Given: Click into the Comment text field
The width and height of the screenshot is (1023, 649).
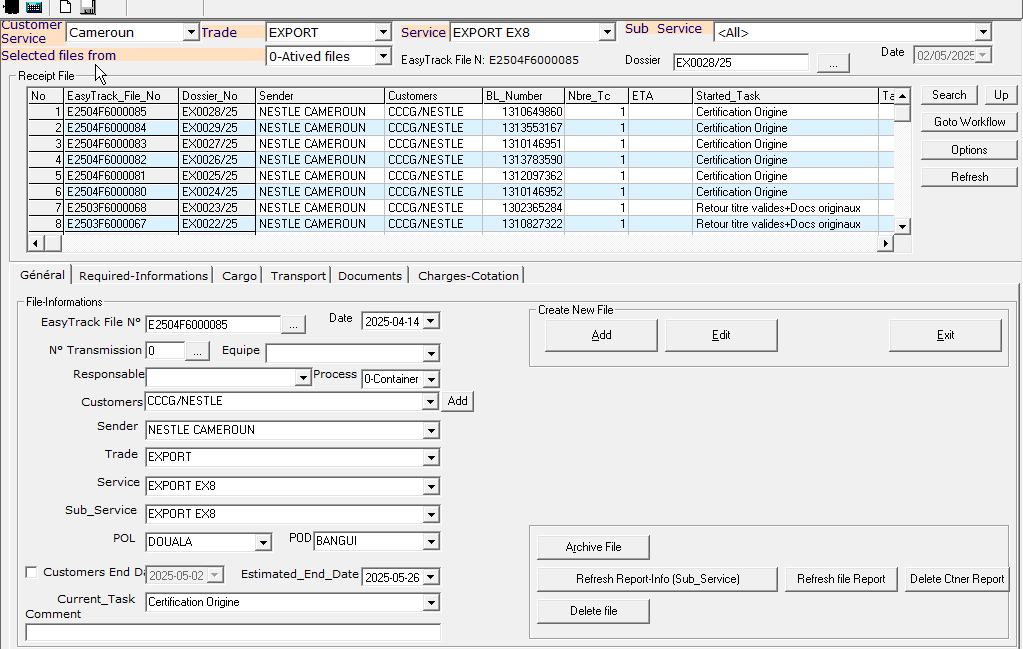Looking at the screenshot, I should click(232, 632).
